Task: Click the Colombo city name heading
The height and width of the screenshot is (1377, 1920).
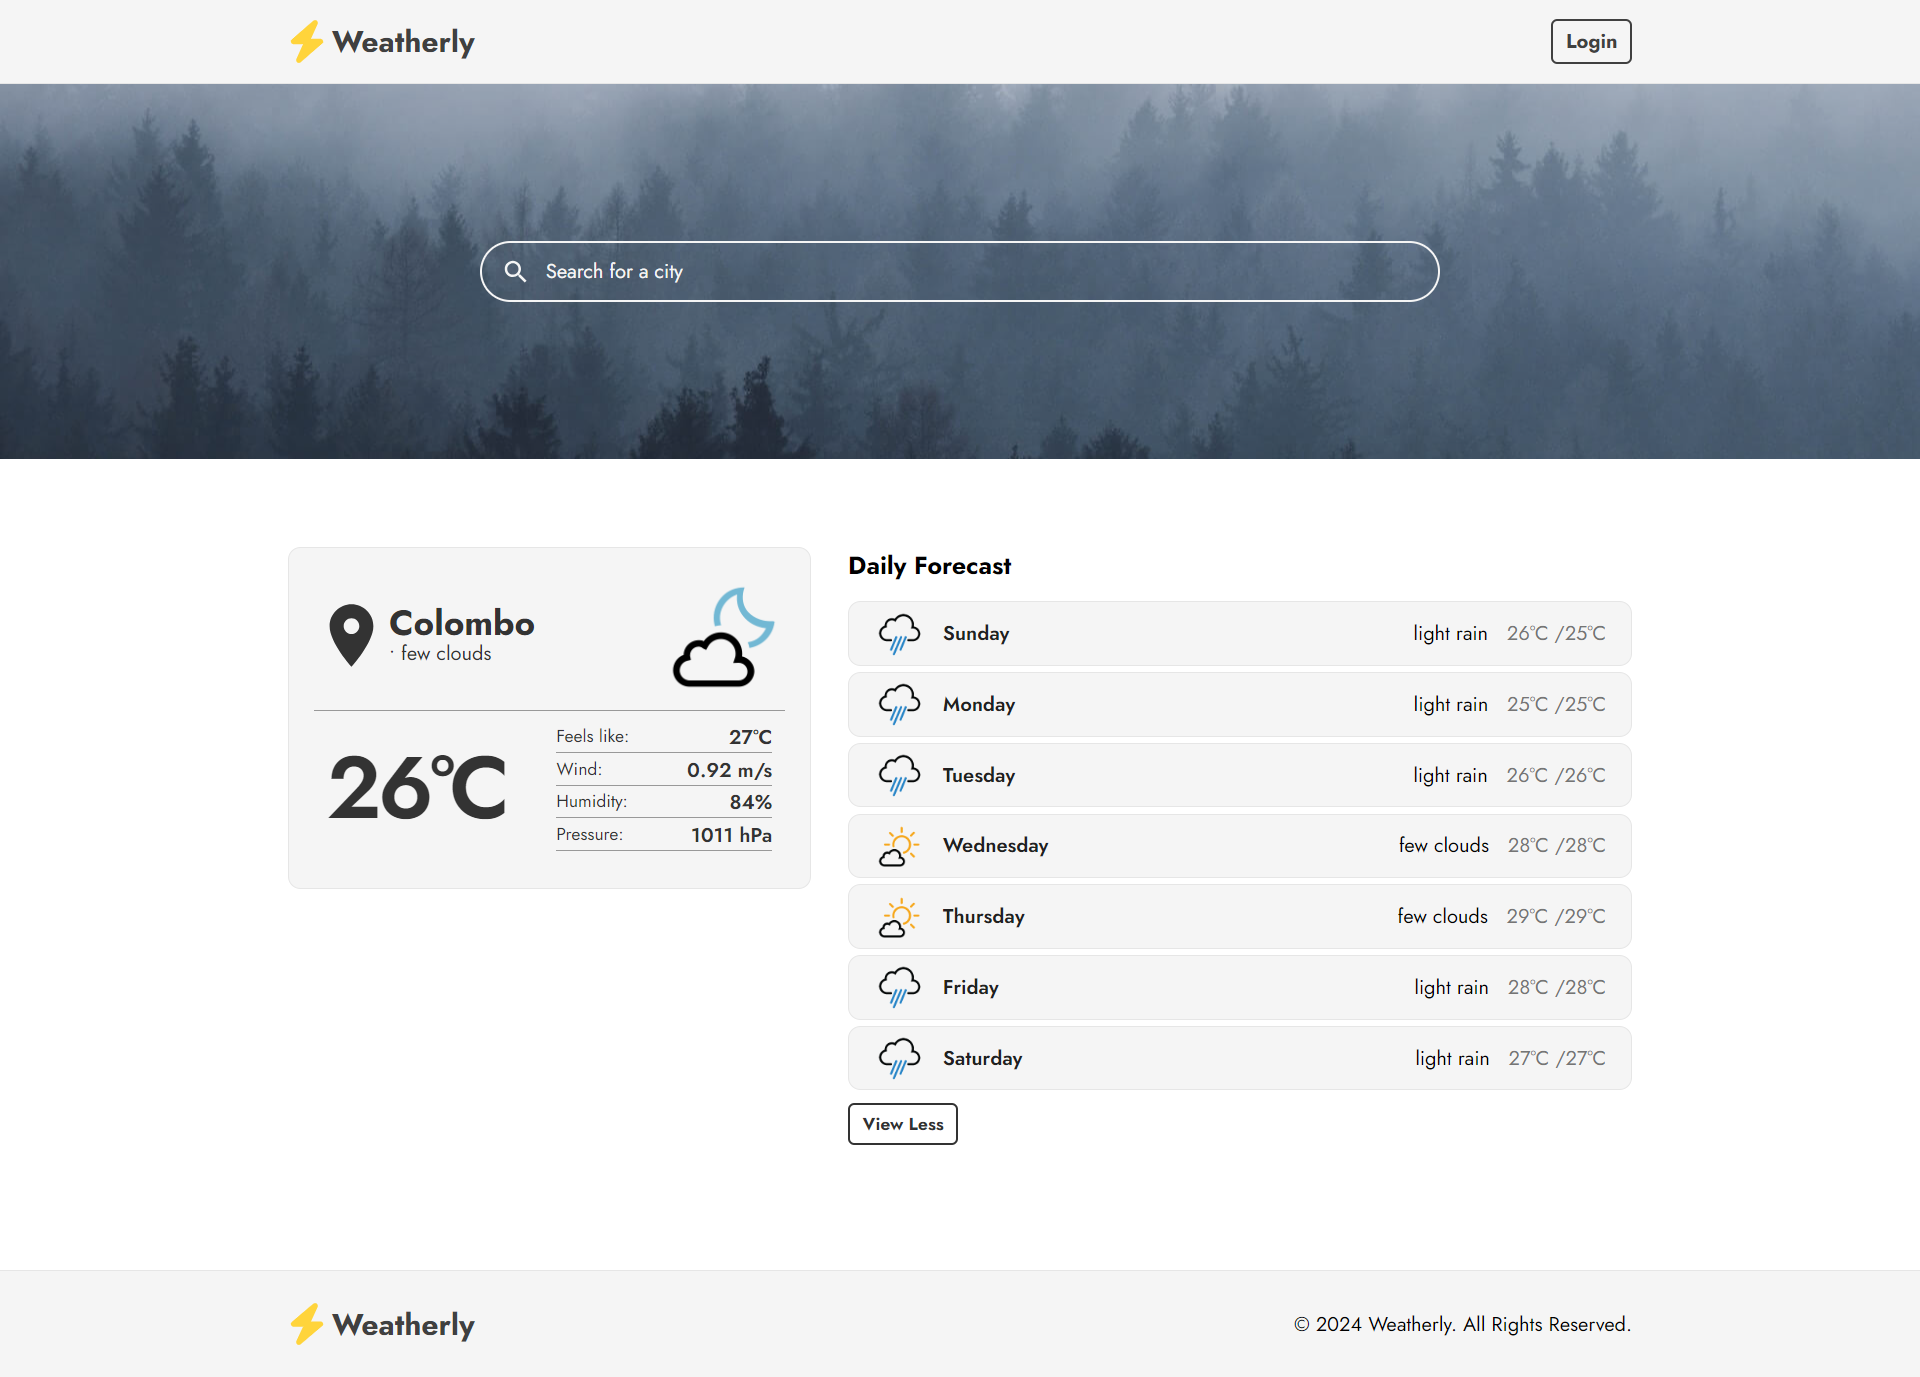Action: pos(462,623)
